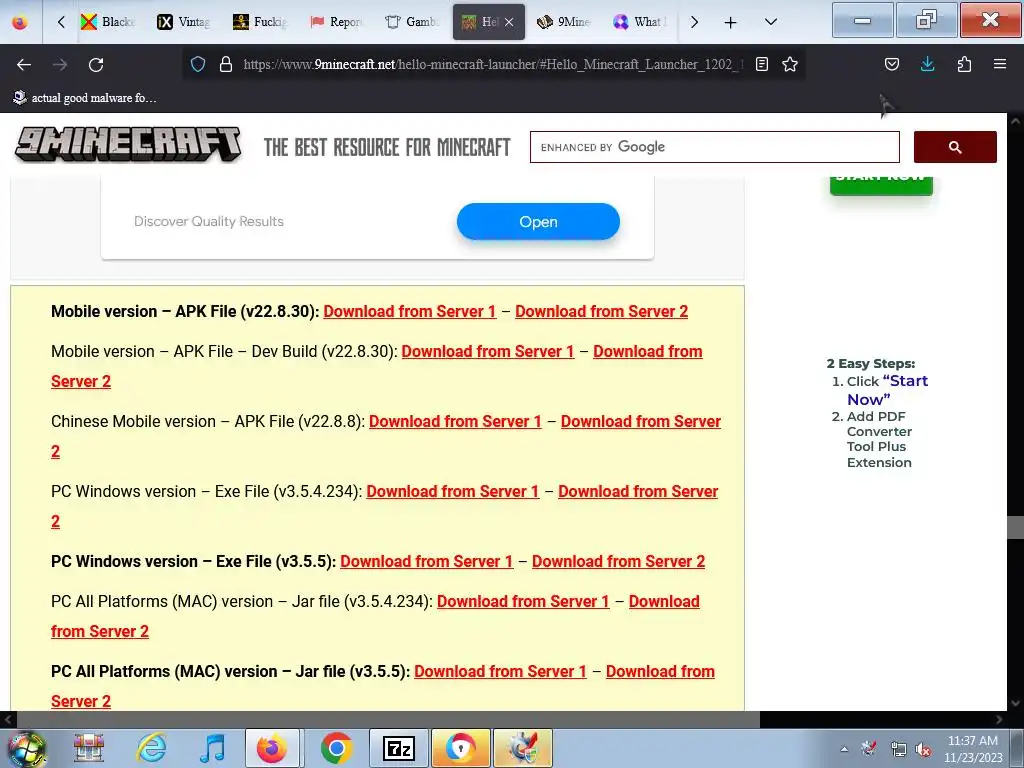Download Windows Exe v3.5.5 from Server 2
Image resolution: width=1024 pixels, height=768 pixels.
[x=618, y=561]
